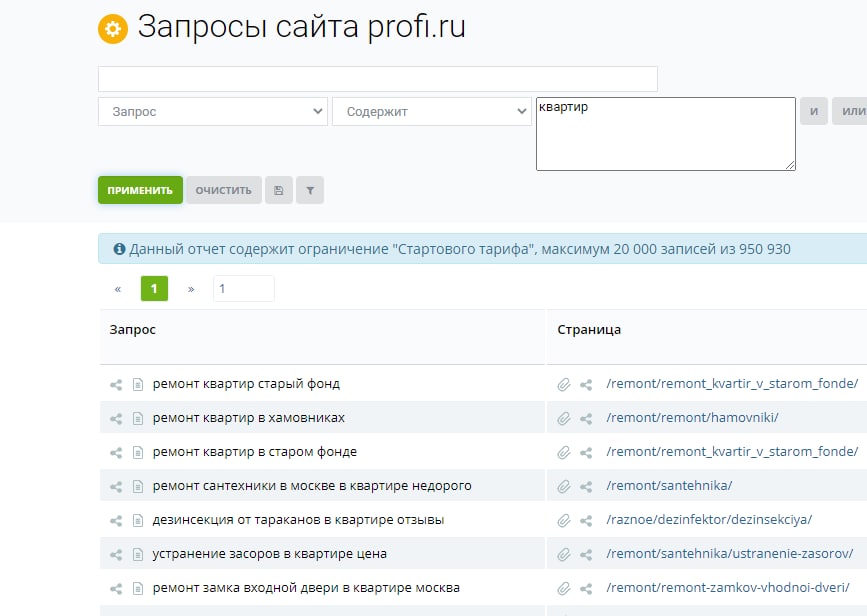Image resolution: width=867 pixels, height=616 pixels.
Task: Click share icon for 'устранение засоров в квартире цена'
Action: click(116, 555)
